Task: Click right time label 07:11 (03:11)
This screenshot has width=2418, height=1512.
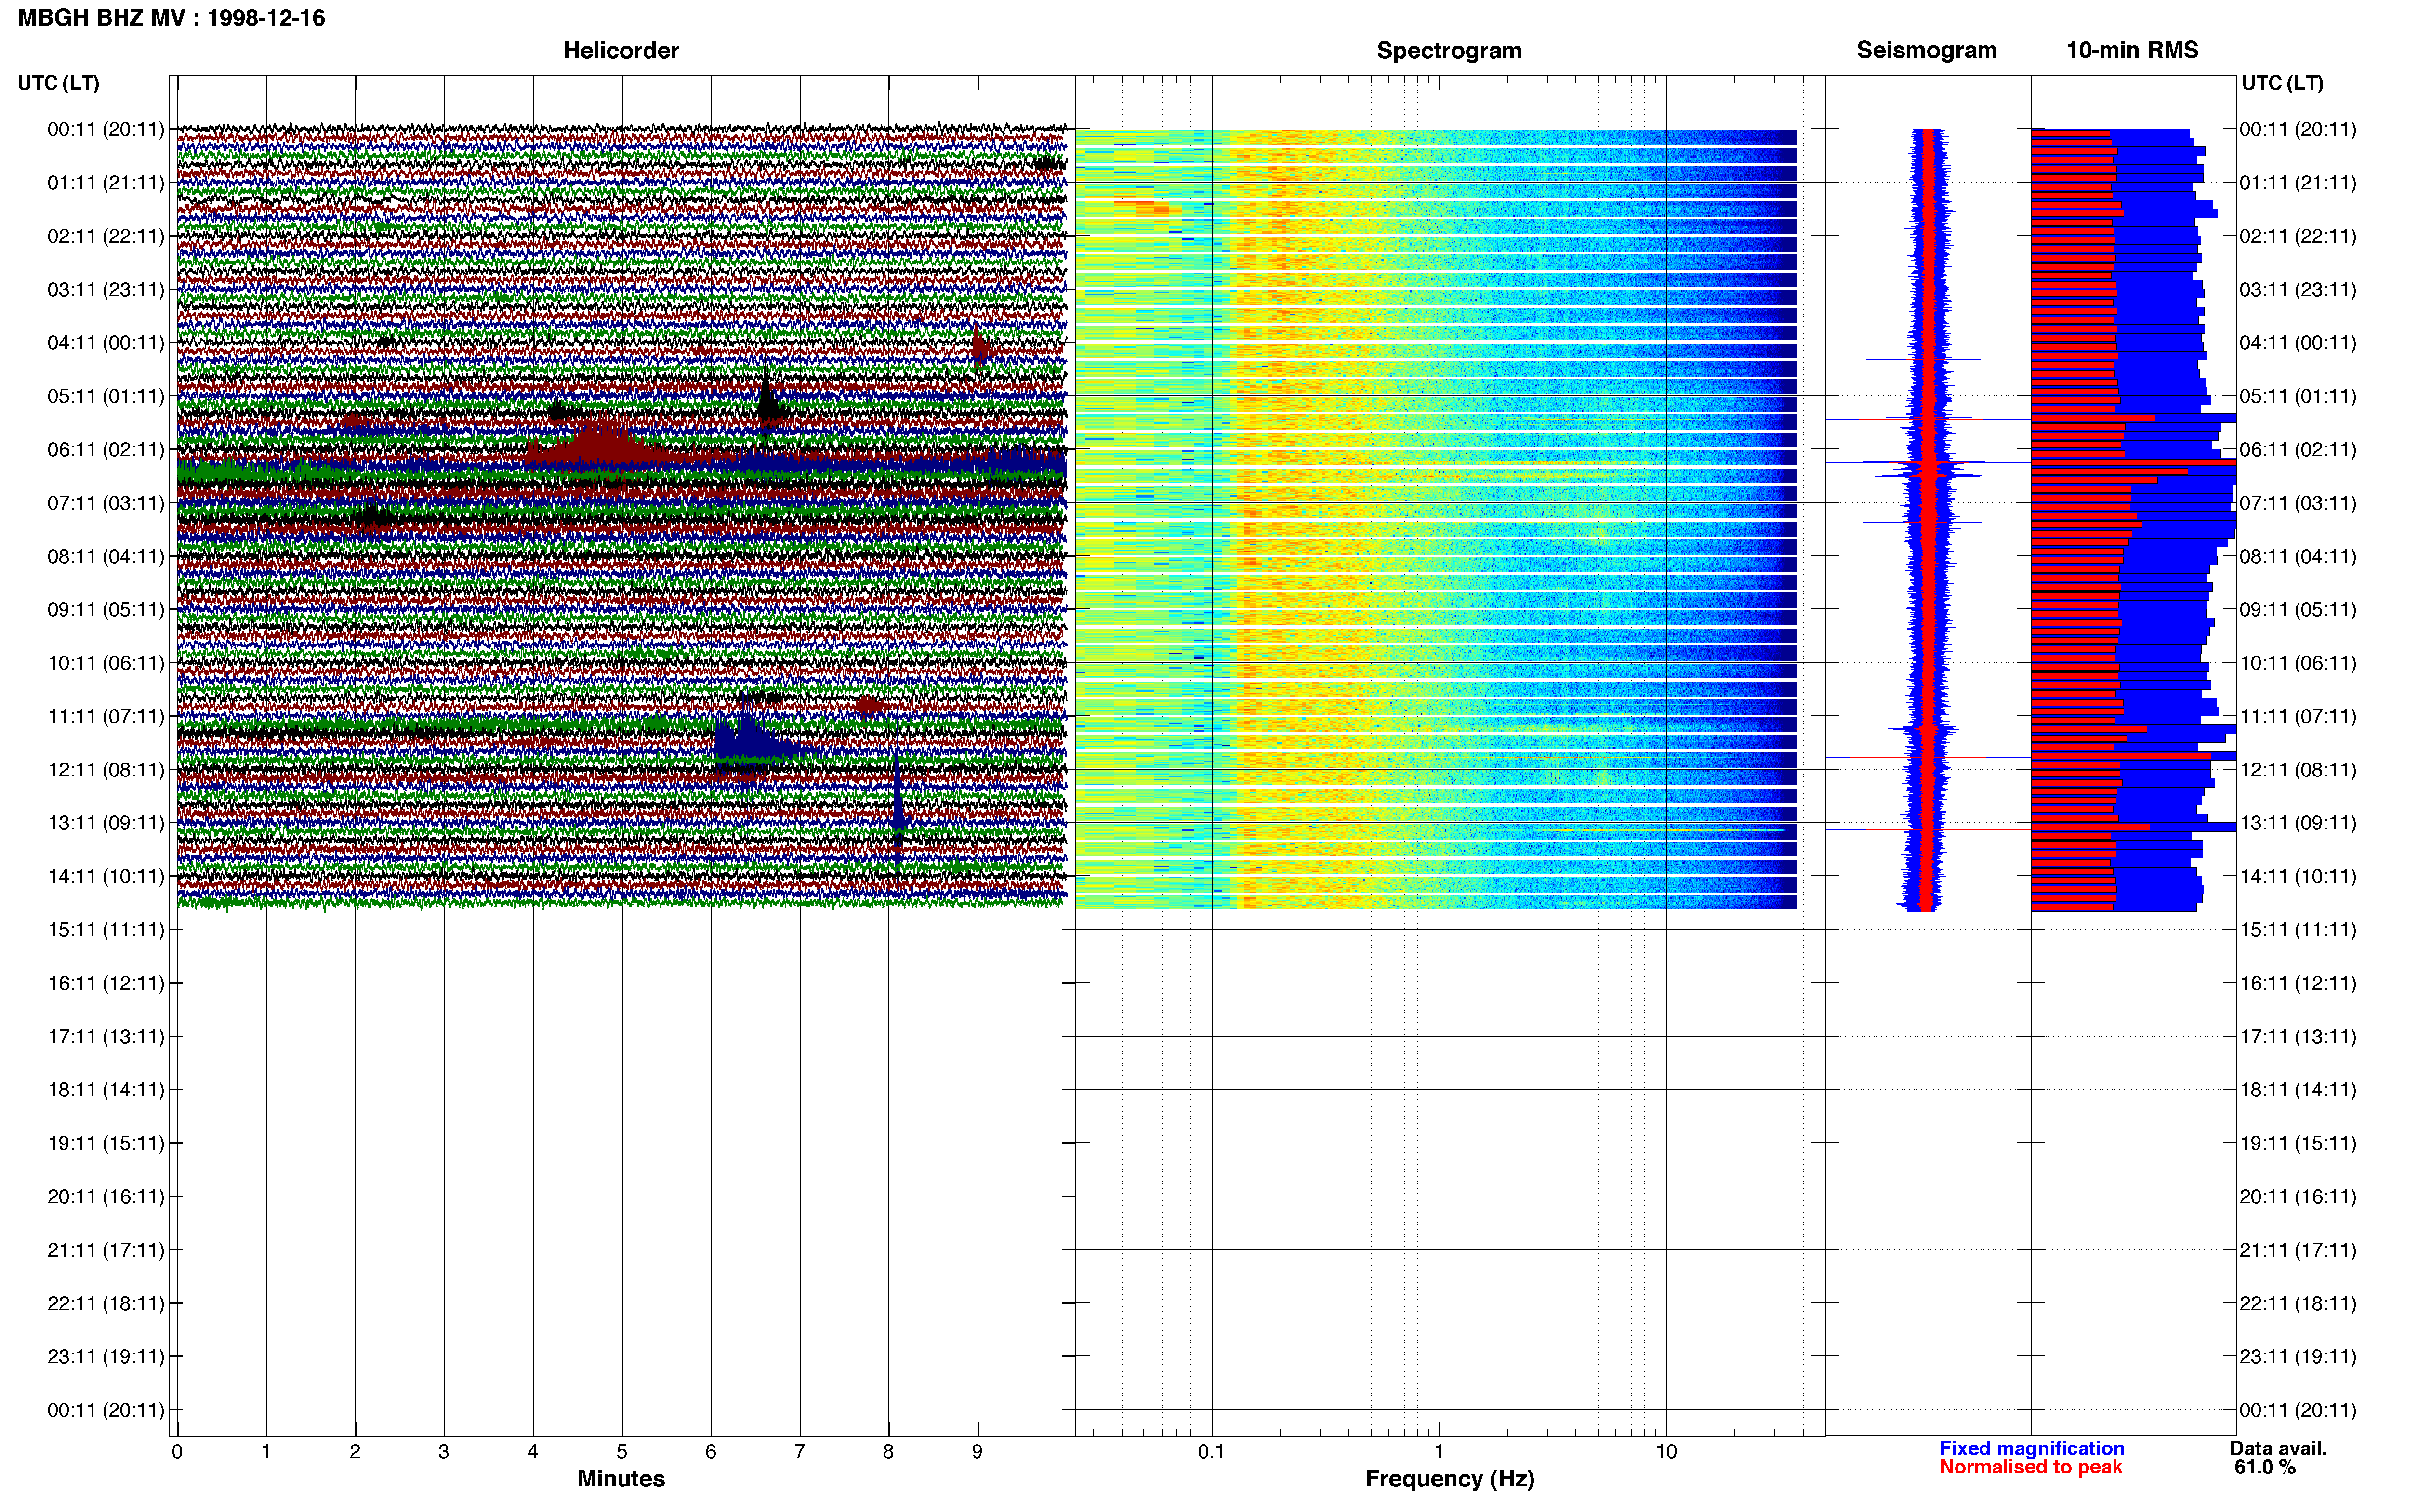Action: [2298, 503]
